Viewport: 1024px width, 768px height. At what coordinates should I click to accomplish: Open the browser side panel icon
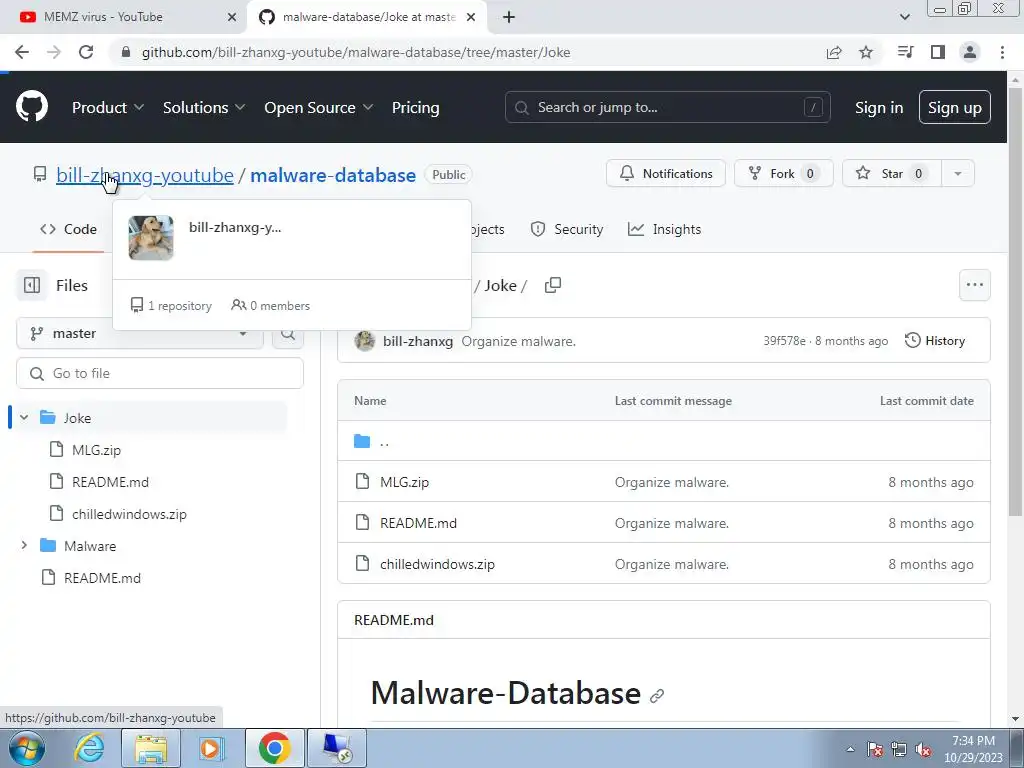[x=938, y=52]
